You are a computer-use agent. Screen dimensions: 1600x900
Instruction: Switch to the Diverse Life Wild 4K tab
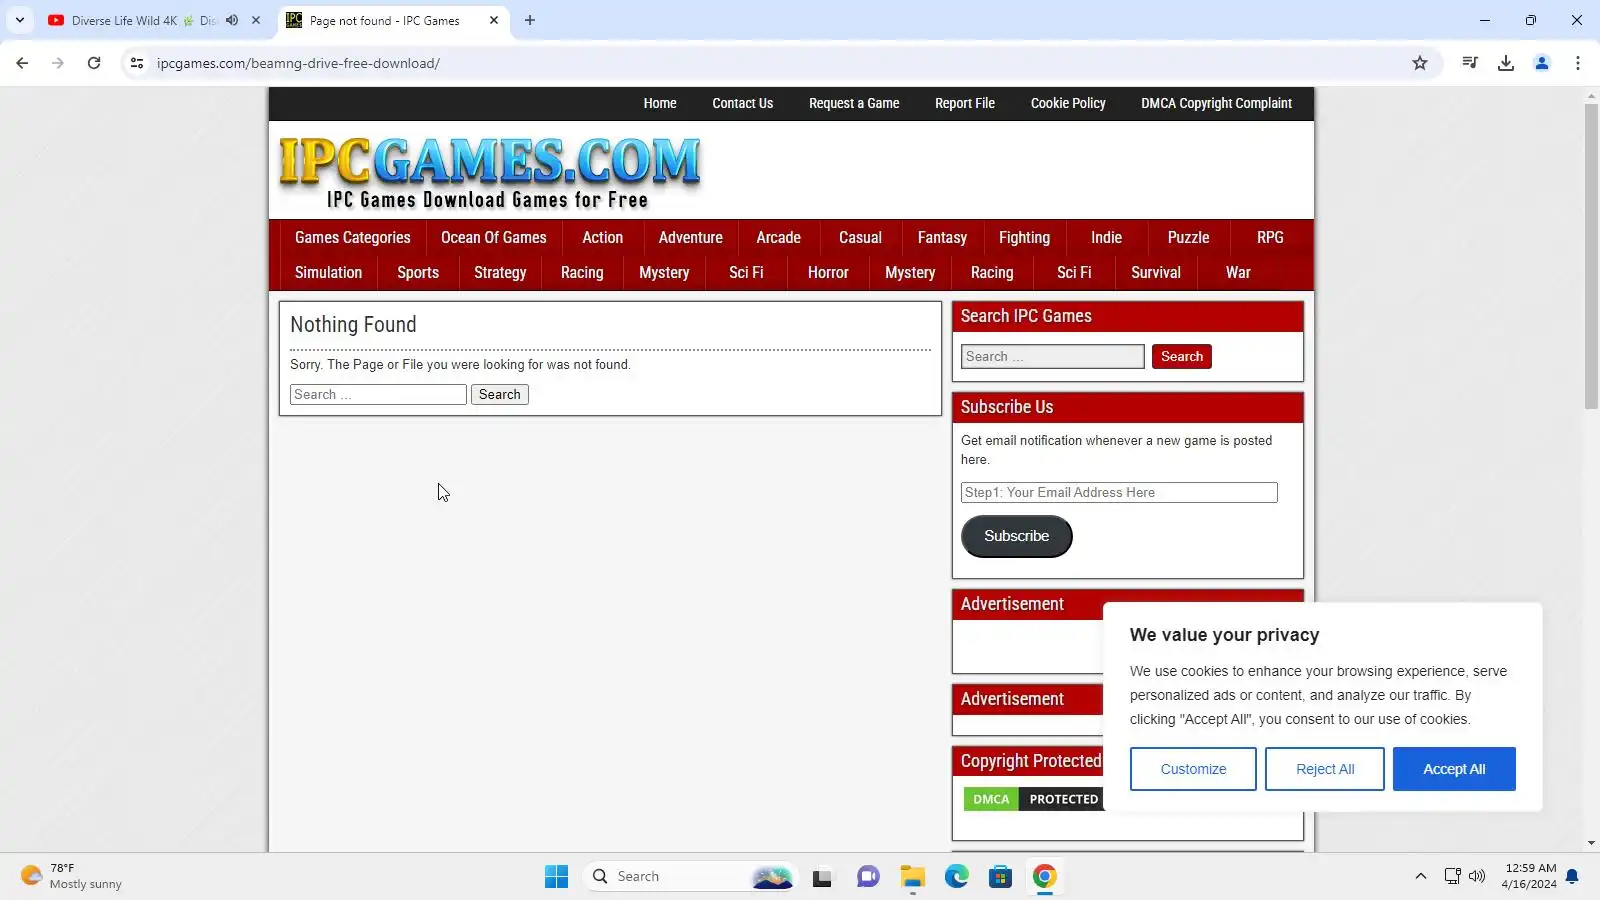(144, 20)
